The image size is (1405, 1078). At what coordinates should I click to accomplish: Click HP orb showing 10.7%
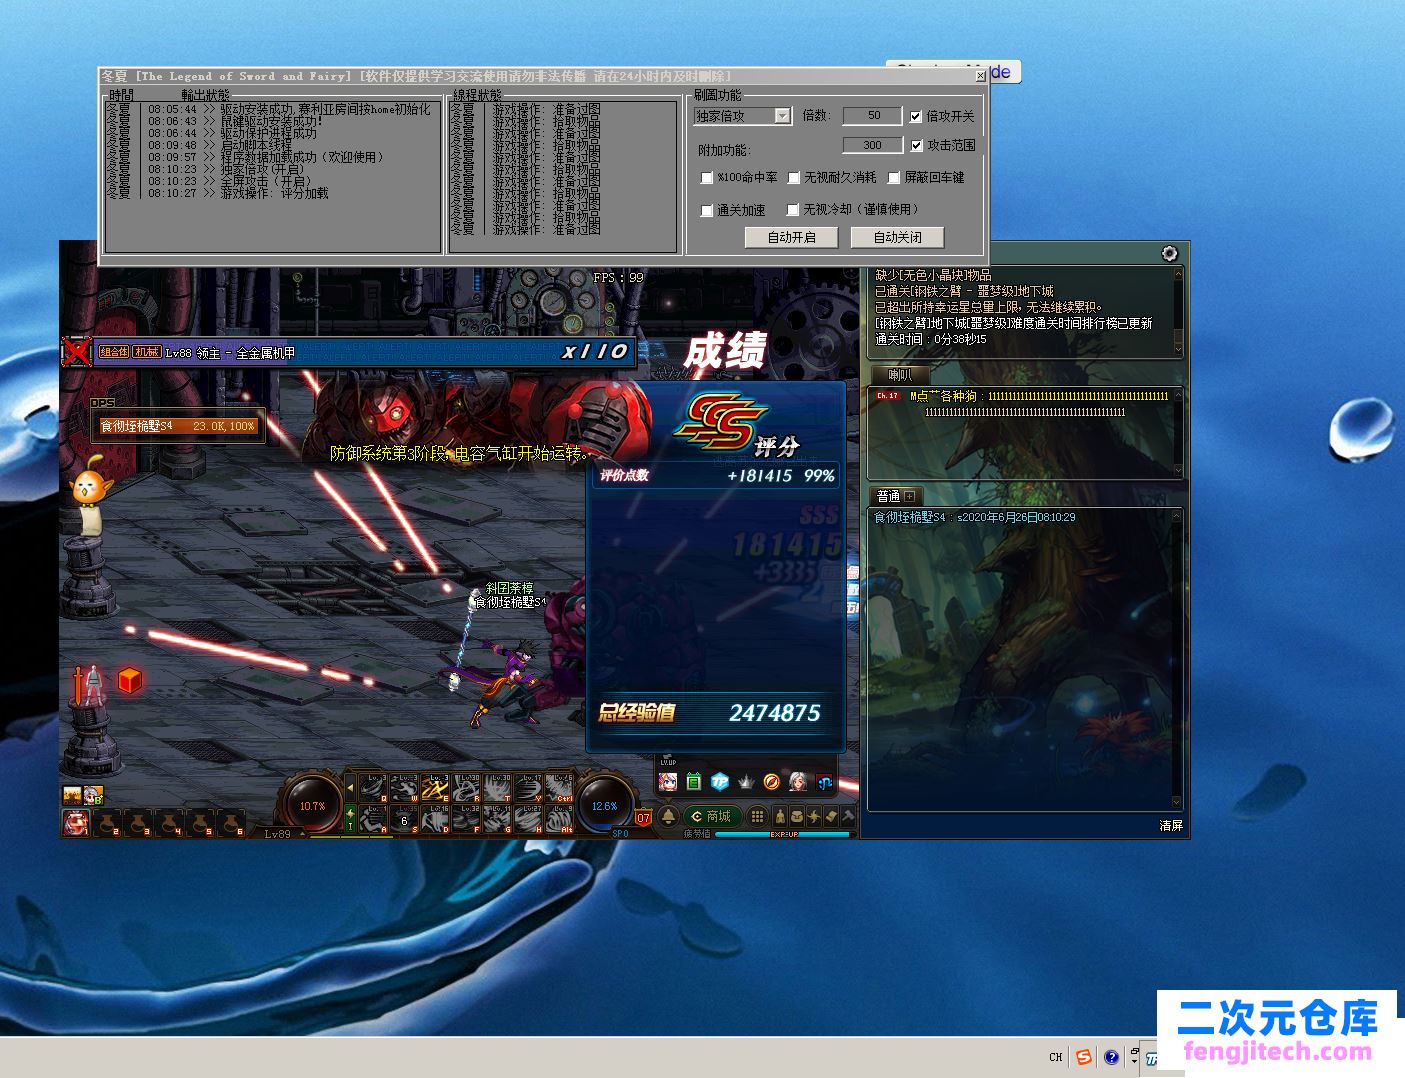(312, 805)
